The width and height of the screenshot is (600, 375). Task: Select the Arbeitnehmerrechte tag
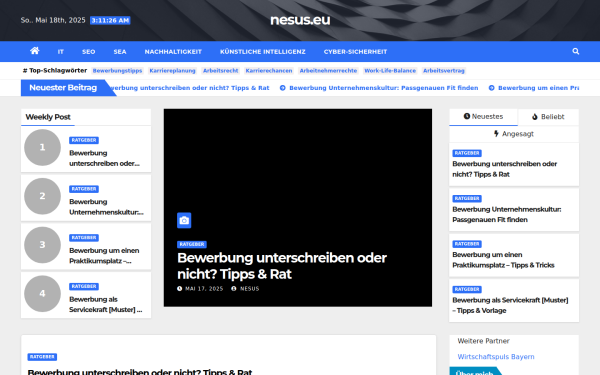pyautogui.click(x=328, y=71)
